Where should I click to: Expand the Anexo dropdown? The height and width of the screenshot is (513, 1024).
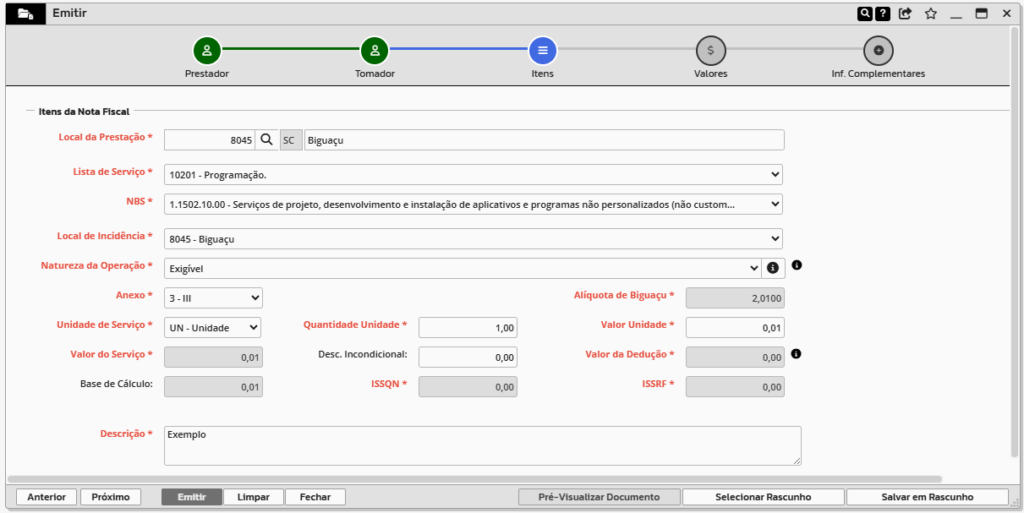[213, 298]
